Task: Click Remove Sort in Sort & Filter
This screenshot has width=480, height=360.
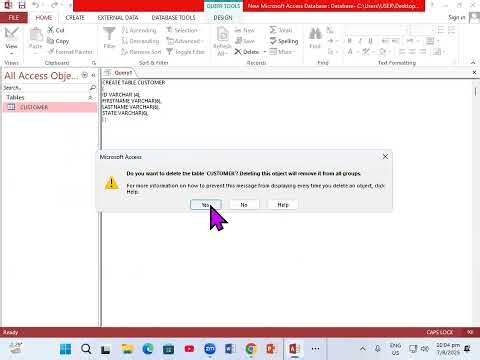Action: point(141,52)
